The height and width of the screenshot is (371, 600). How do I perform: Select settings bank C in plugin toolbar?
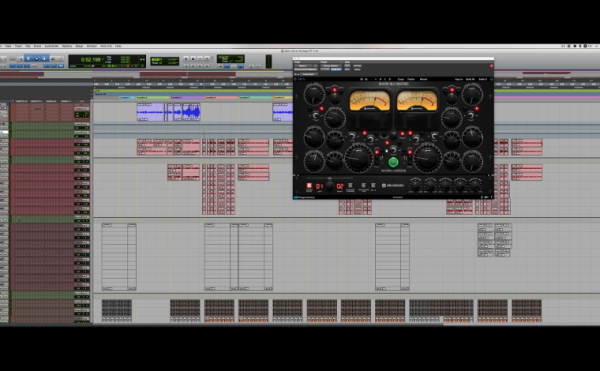pos(385,79)
